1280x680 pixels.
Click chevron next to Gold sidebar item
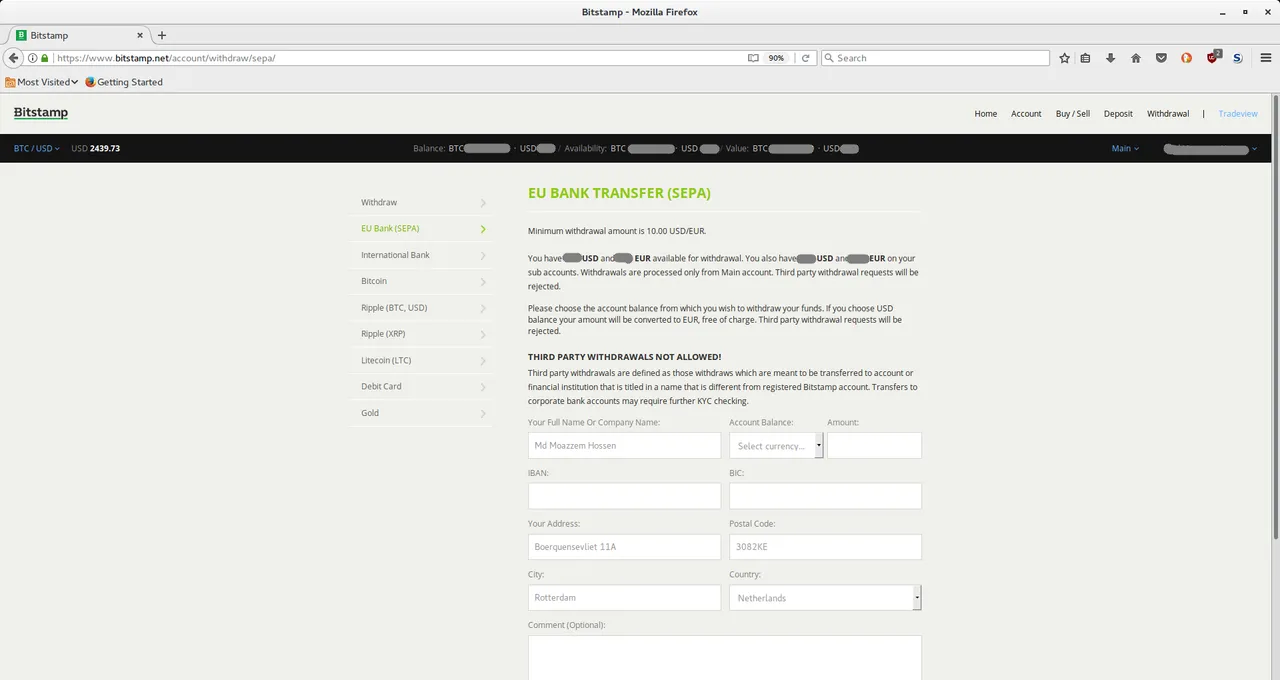(483, 413)
